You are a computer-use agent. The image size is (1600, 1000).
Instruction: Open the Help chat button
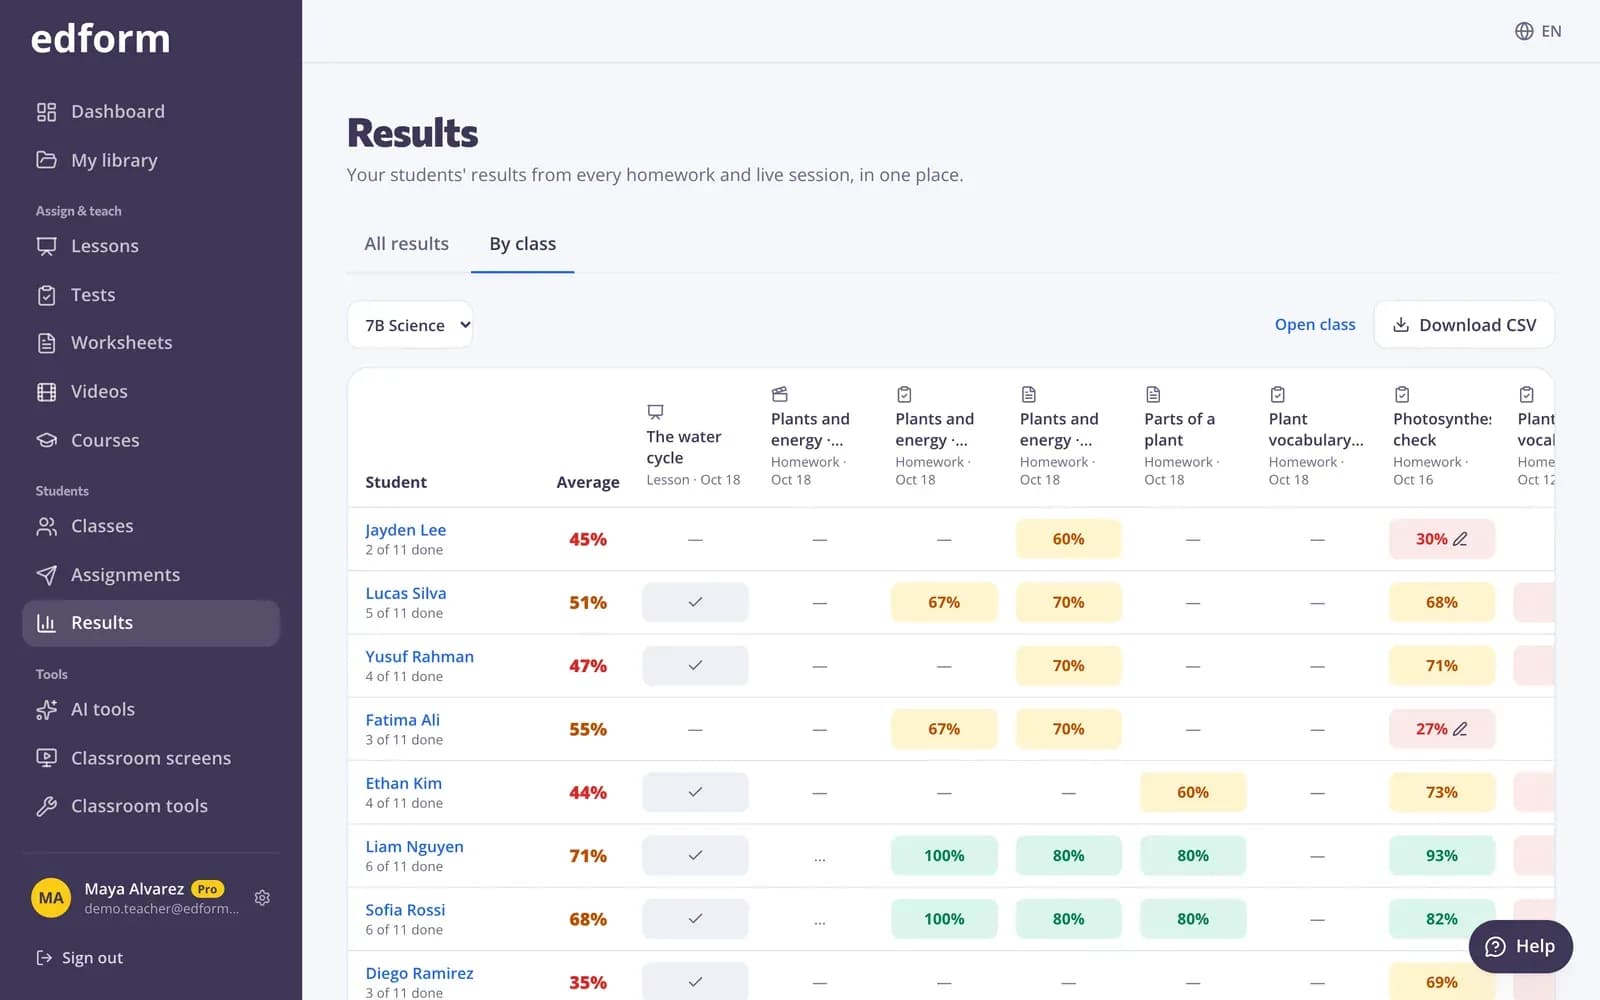(1520, 947)
